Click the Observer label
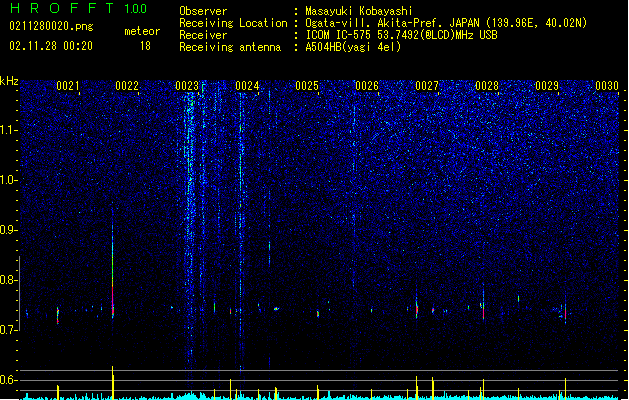629x400 pixels. [203, 11]
